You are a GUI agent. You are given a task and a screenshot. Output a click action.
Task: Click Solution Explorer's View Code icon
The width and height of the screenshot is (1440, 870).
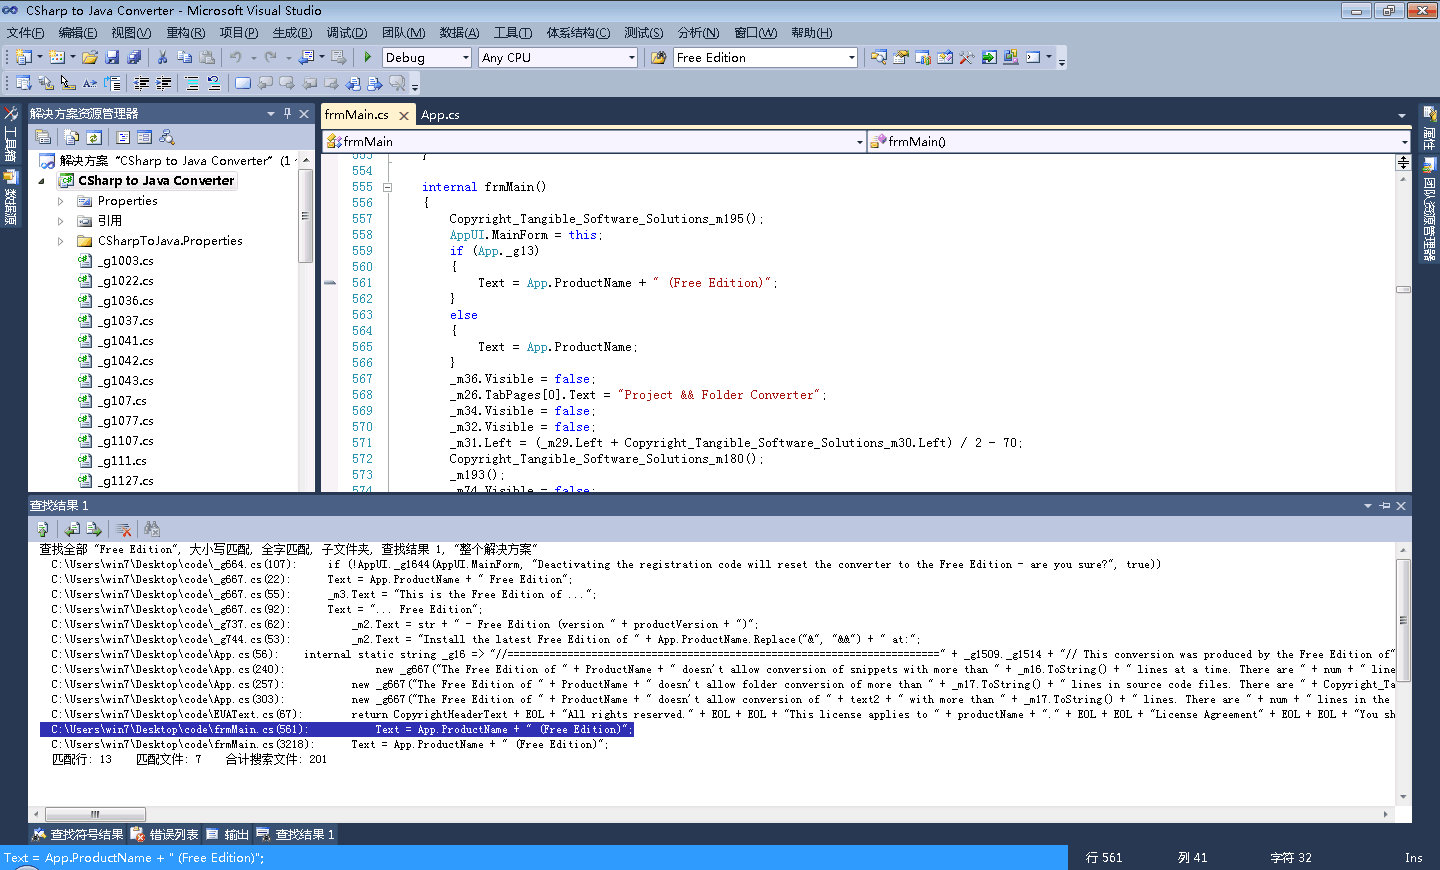[123, 137]
